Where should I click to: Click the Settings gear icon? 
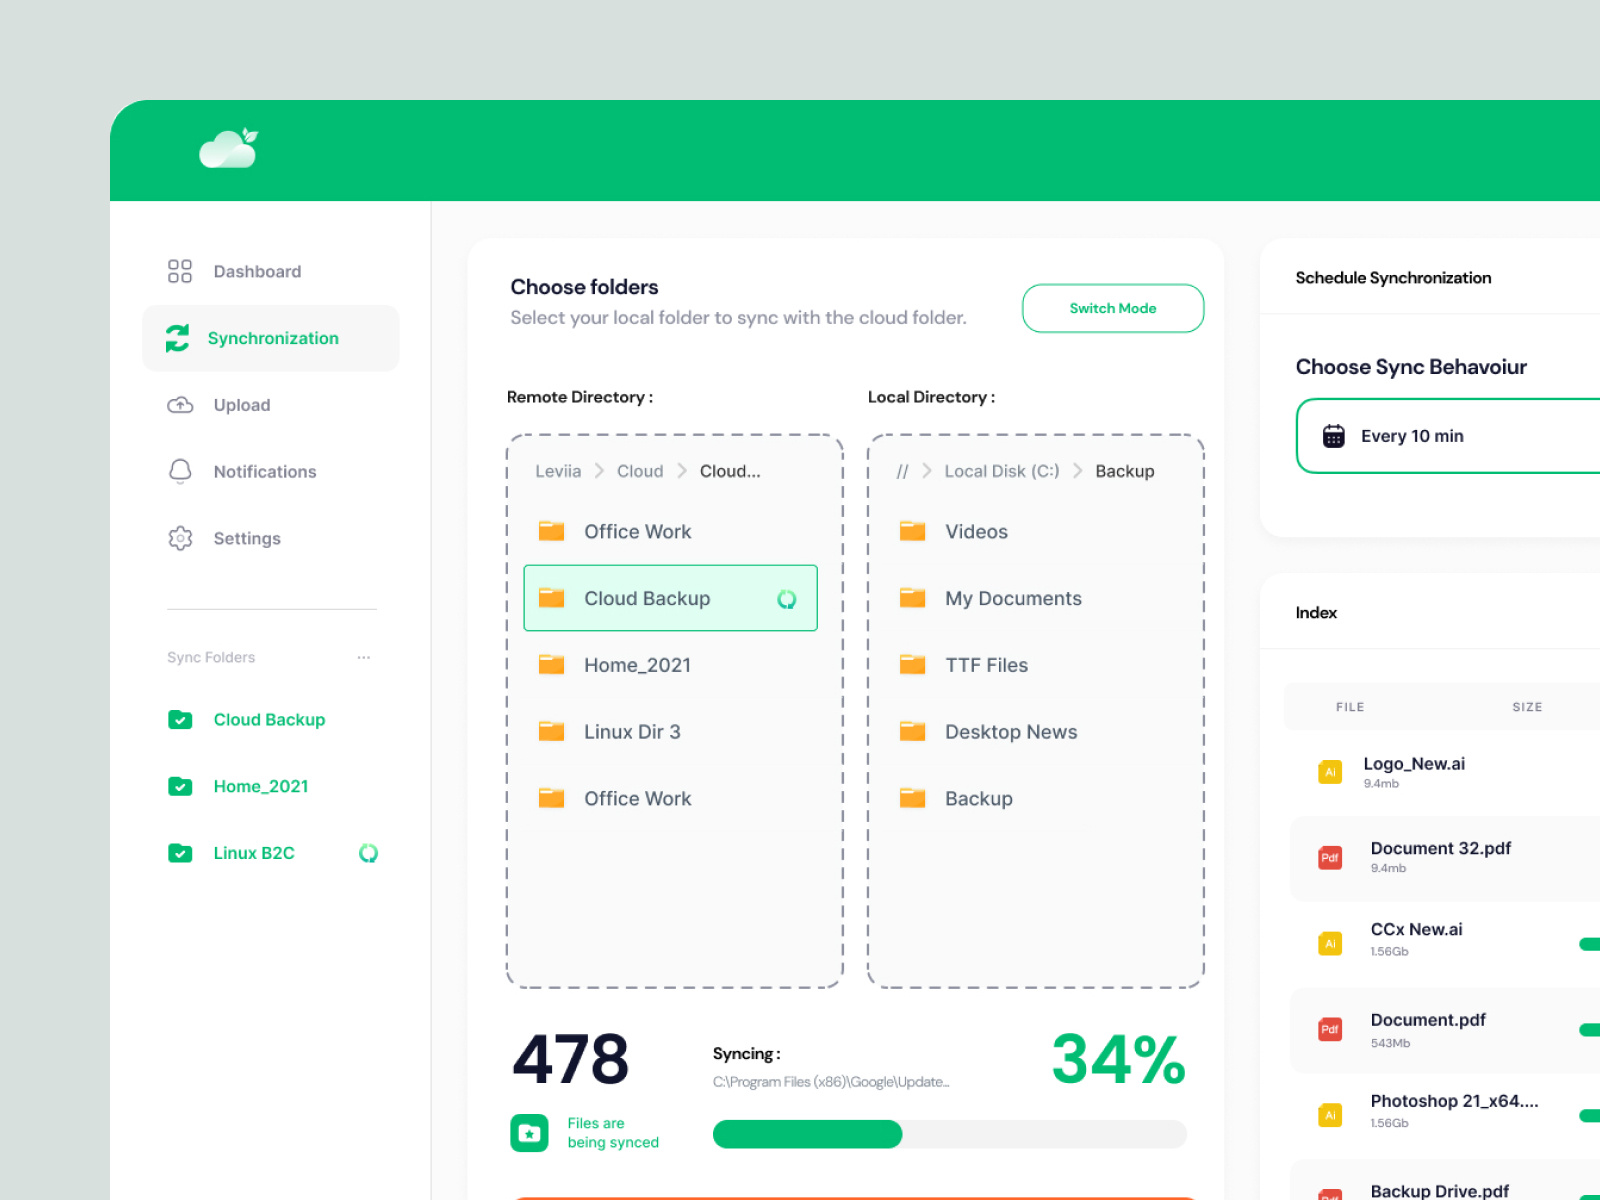coord(180,538)
